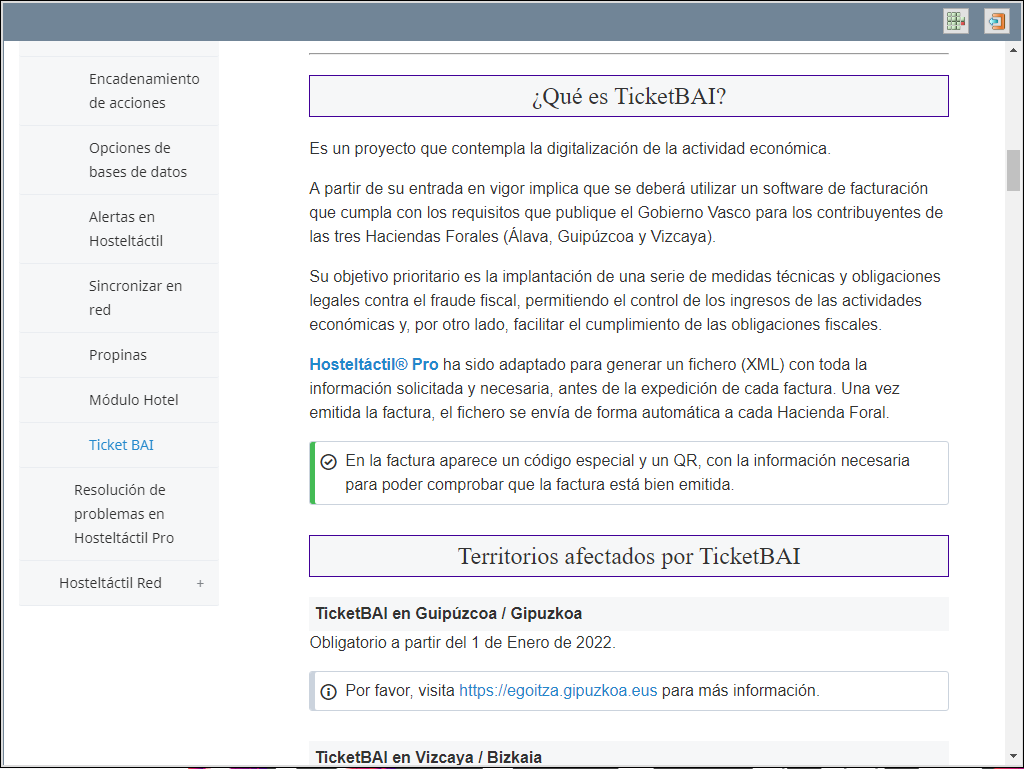Viewport: 1024px width, 769px height.
Task: Select the Ticket BAI sidebar item
Action: [121, 445]
